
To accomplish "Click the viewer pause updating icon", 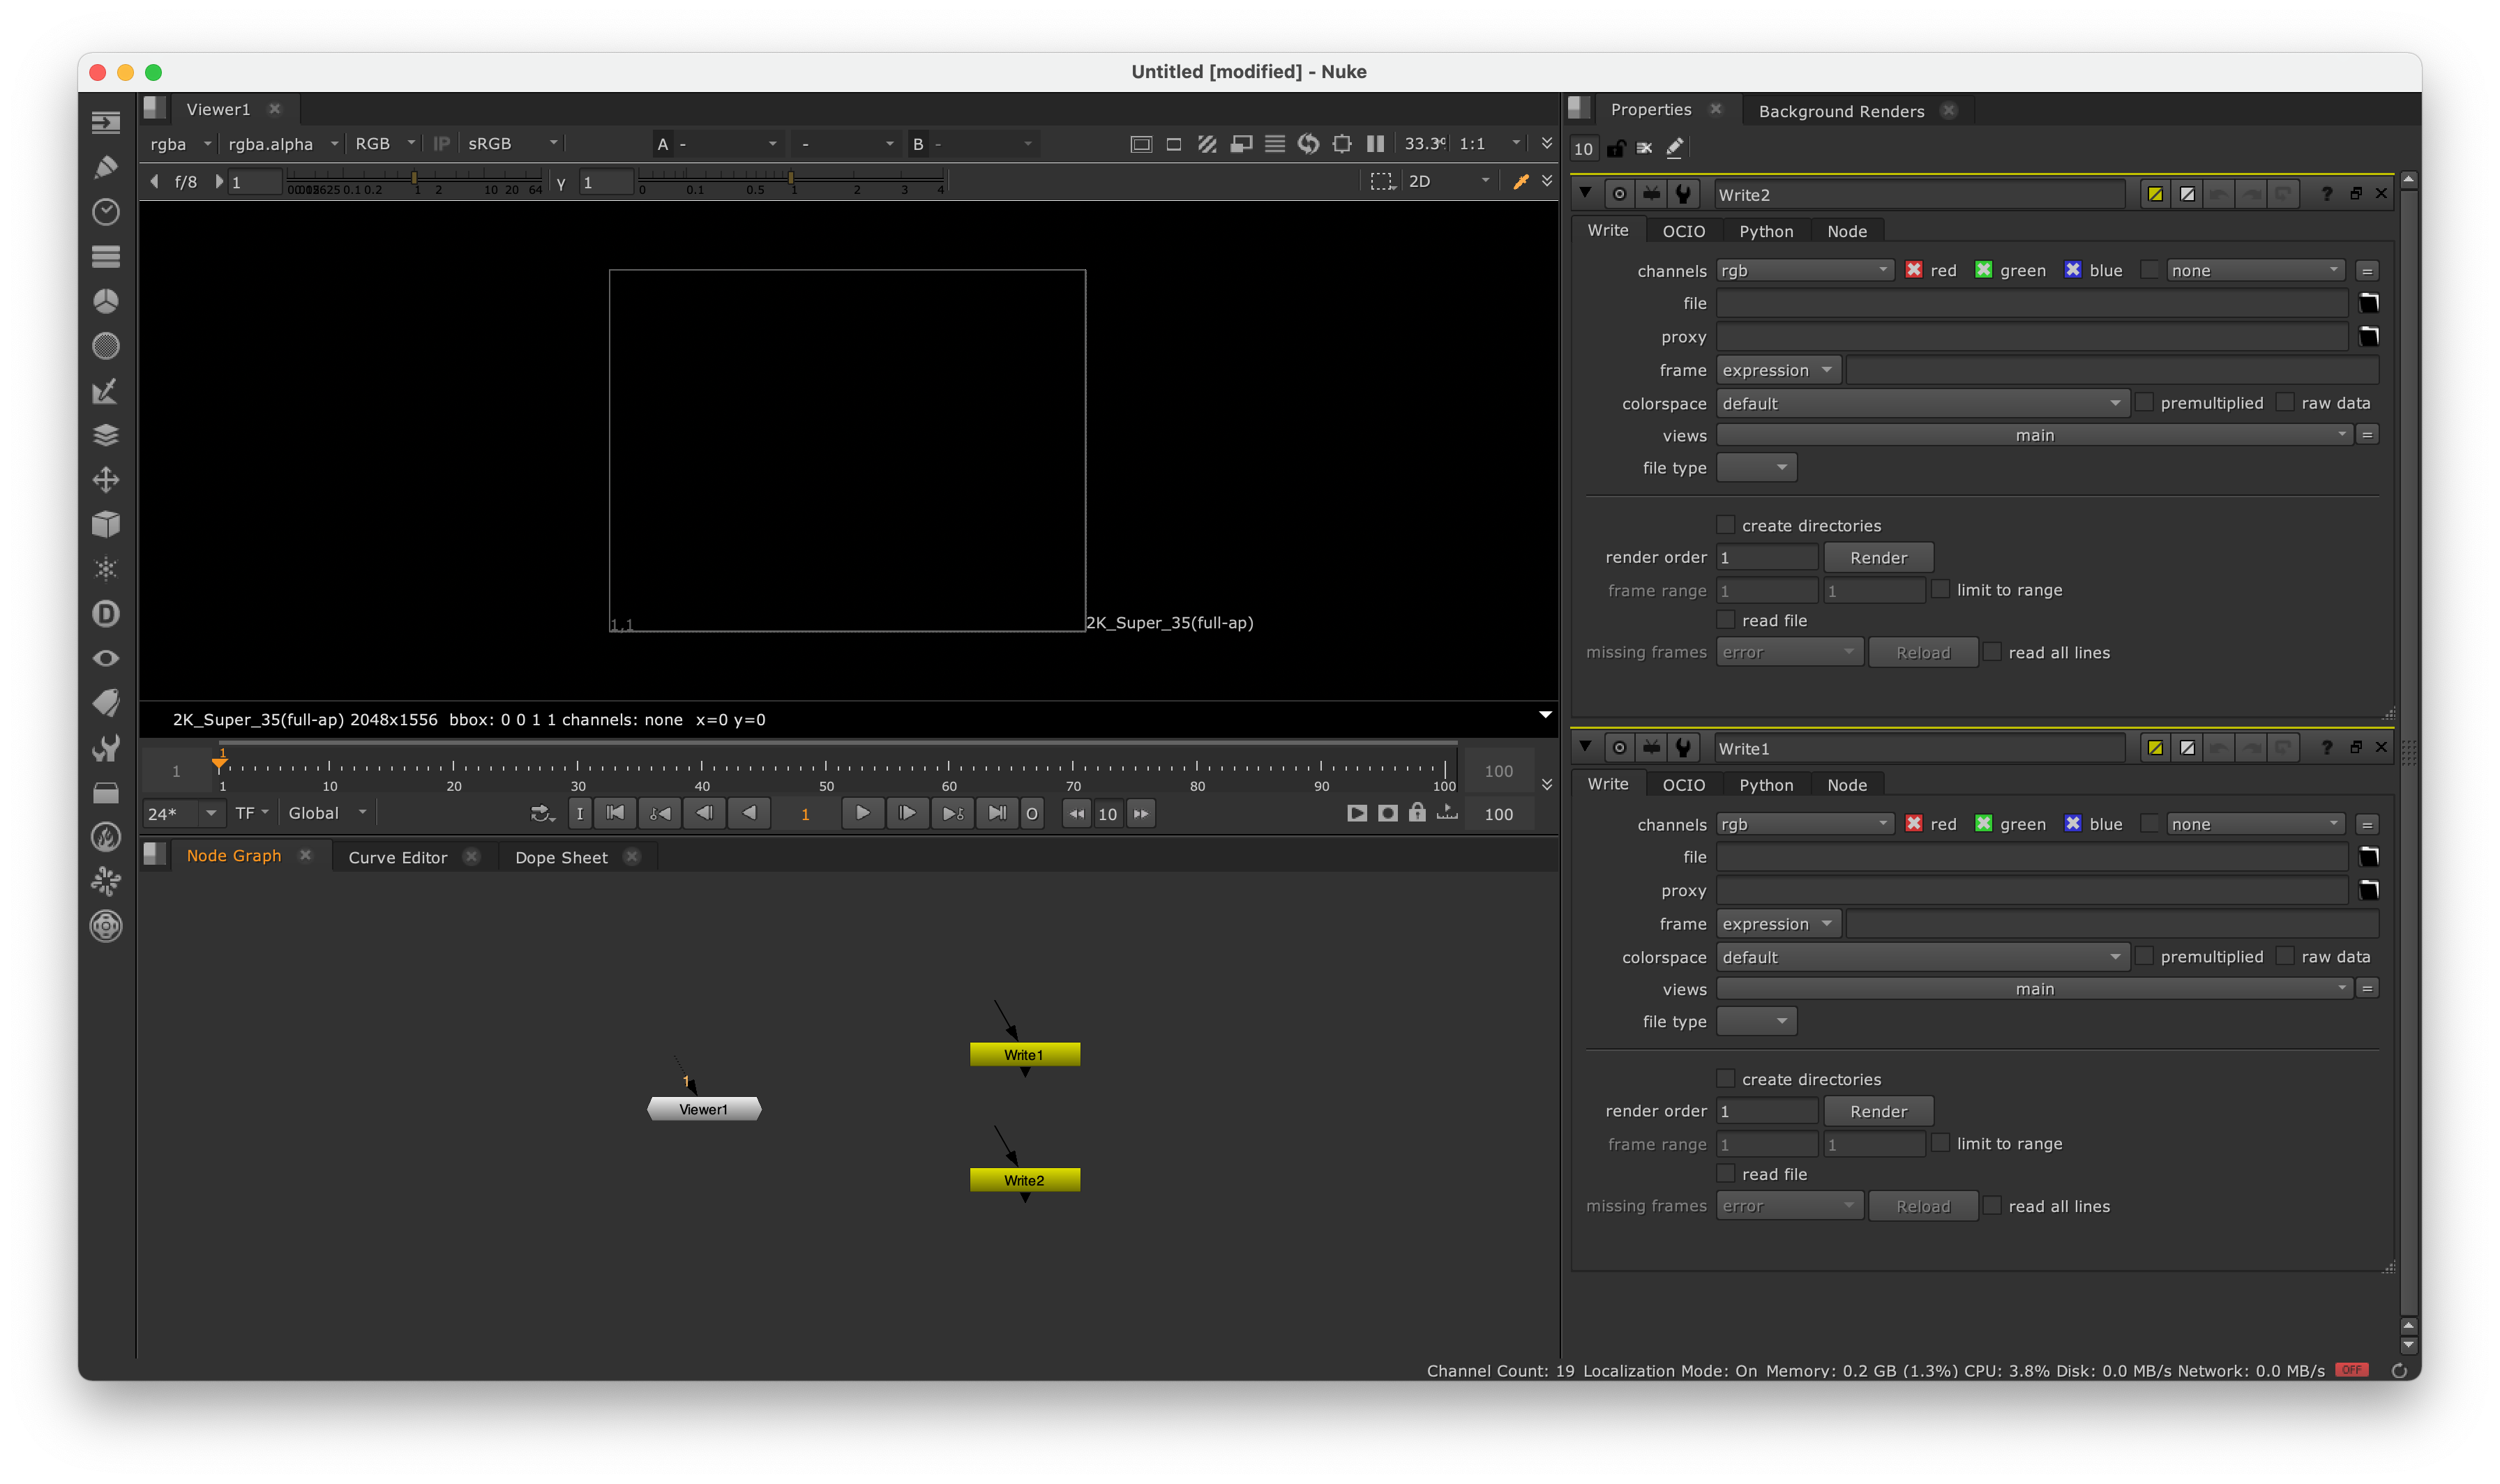I will pos(1376,144).
